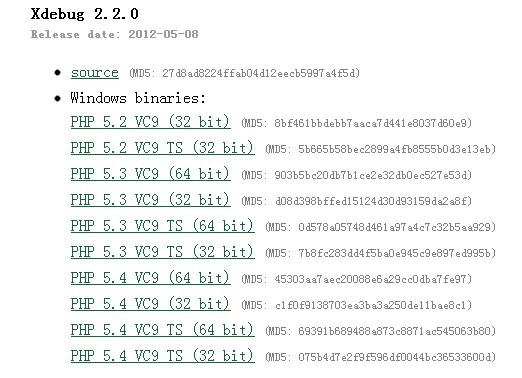
Task: Download PHP 5.4 VC9 TS (64 bit)
Action: pos(162,330)
